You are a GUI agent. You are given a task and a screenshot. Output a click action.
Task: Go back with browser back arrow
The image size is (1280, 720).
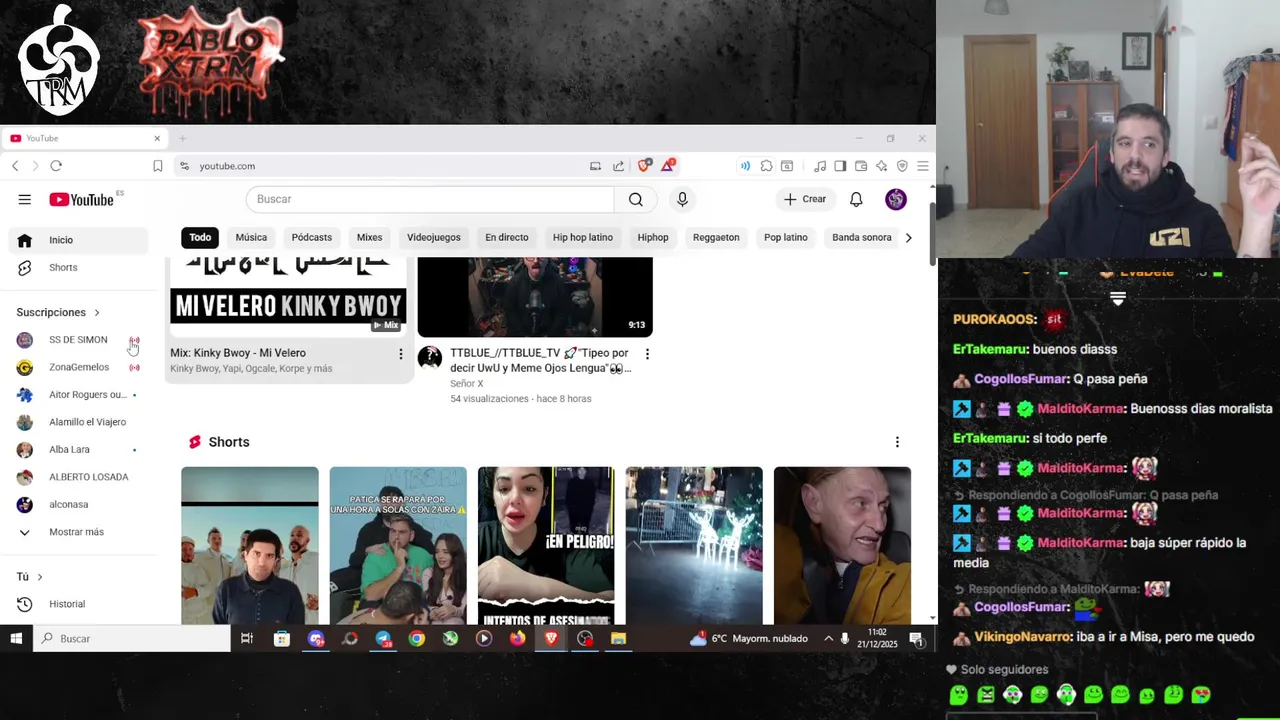[15, 166]
